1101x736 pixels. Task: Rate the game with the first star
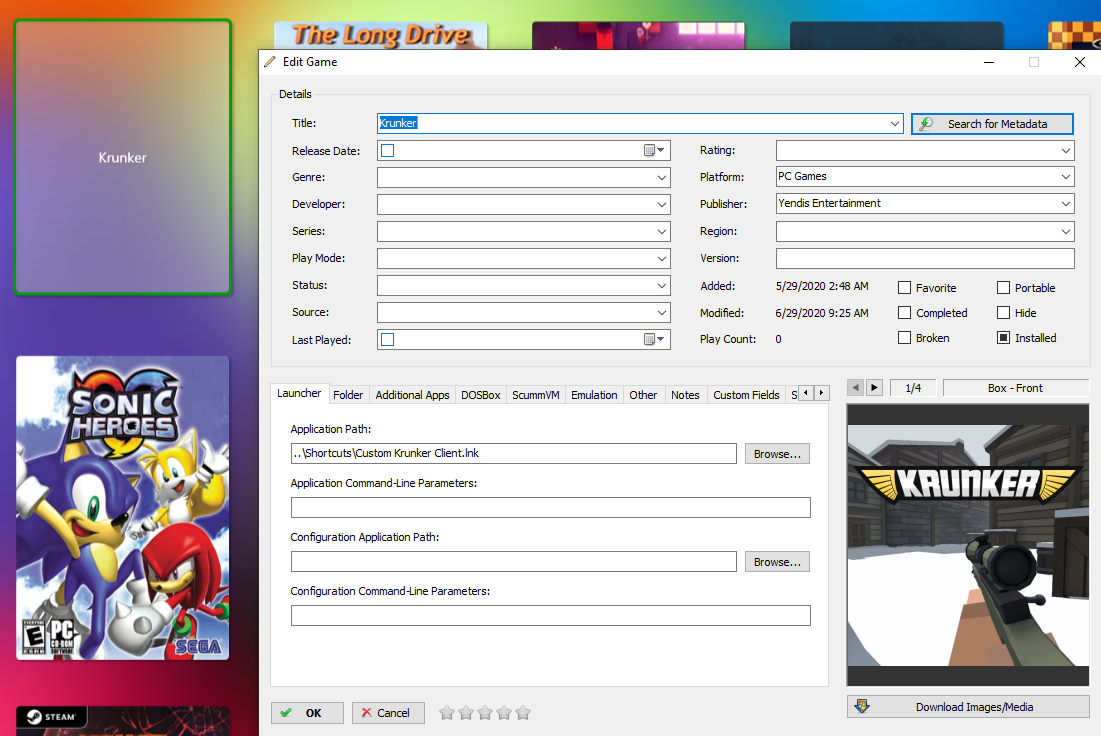coord(447,714)
